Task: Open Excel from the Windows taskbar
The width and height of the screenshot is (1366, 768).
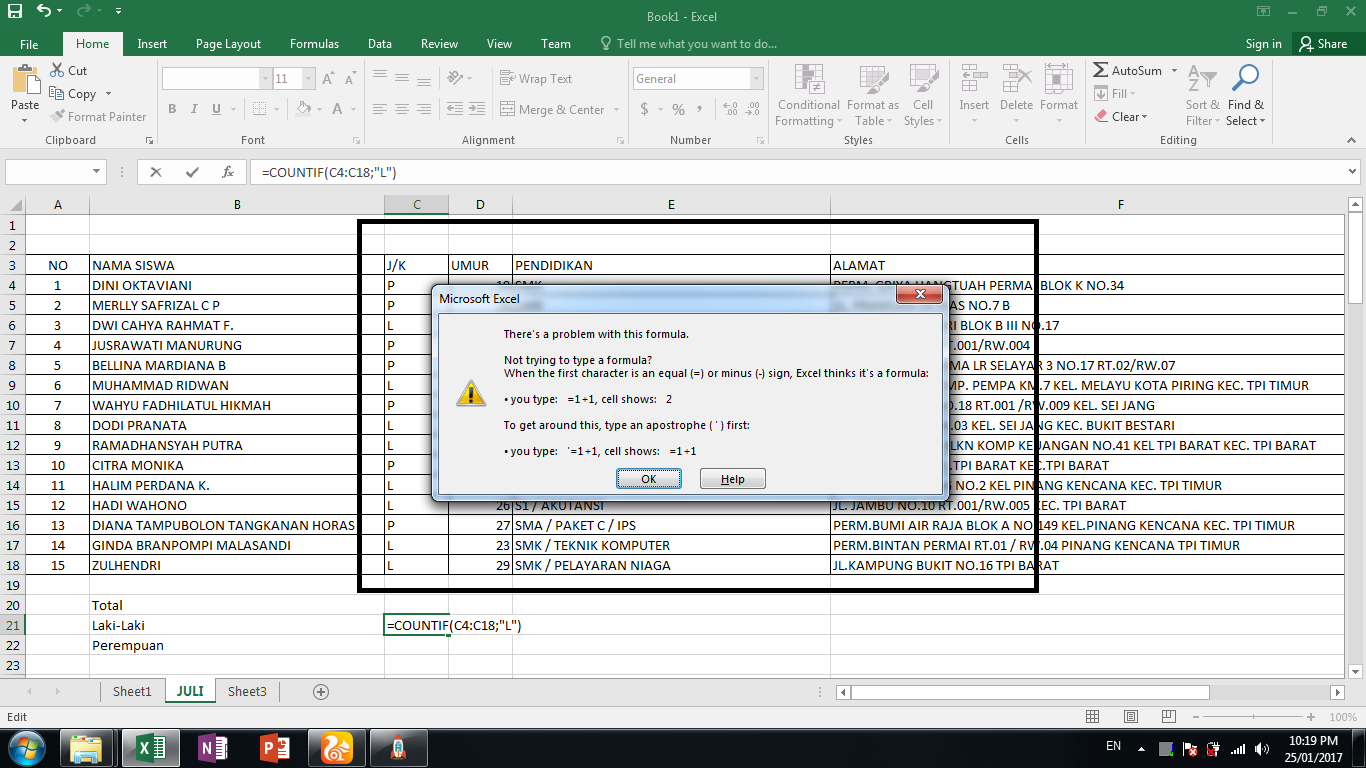Action: point(150,748)
